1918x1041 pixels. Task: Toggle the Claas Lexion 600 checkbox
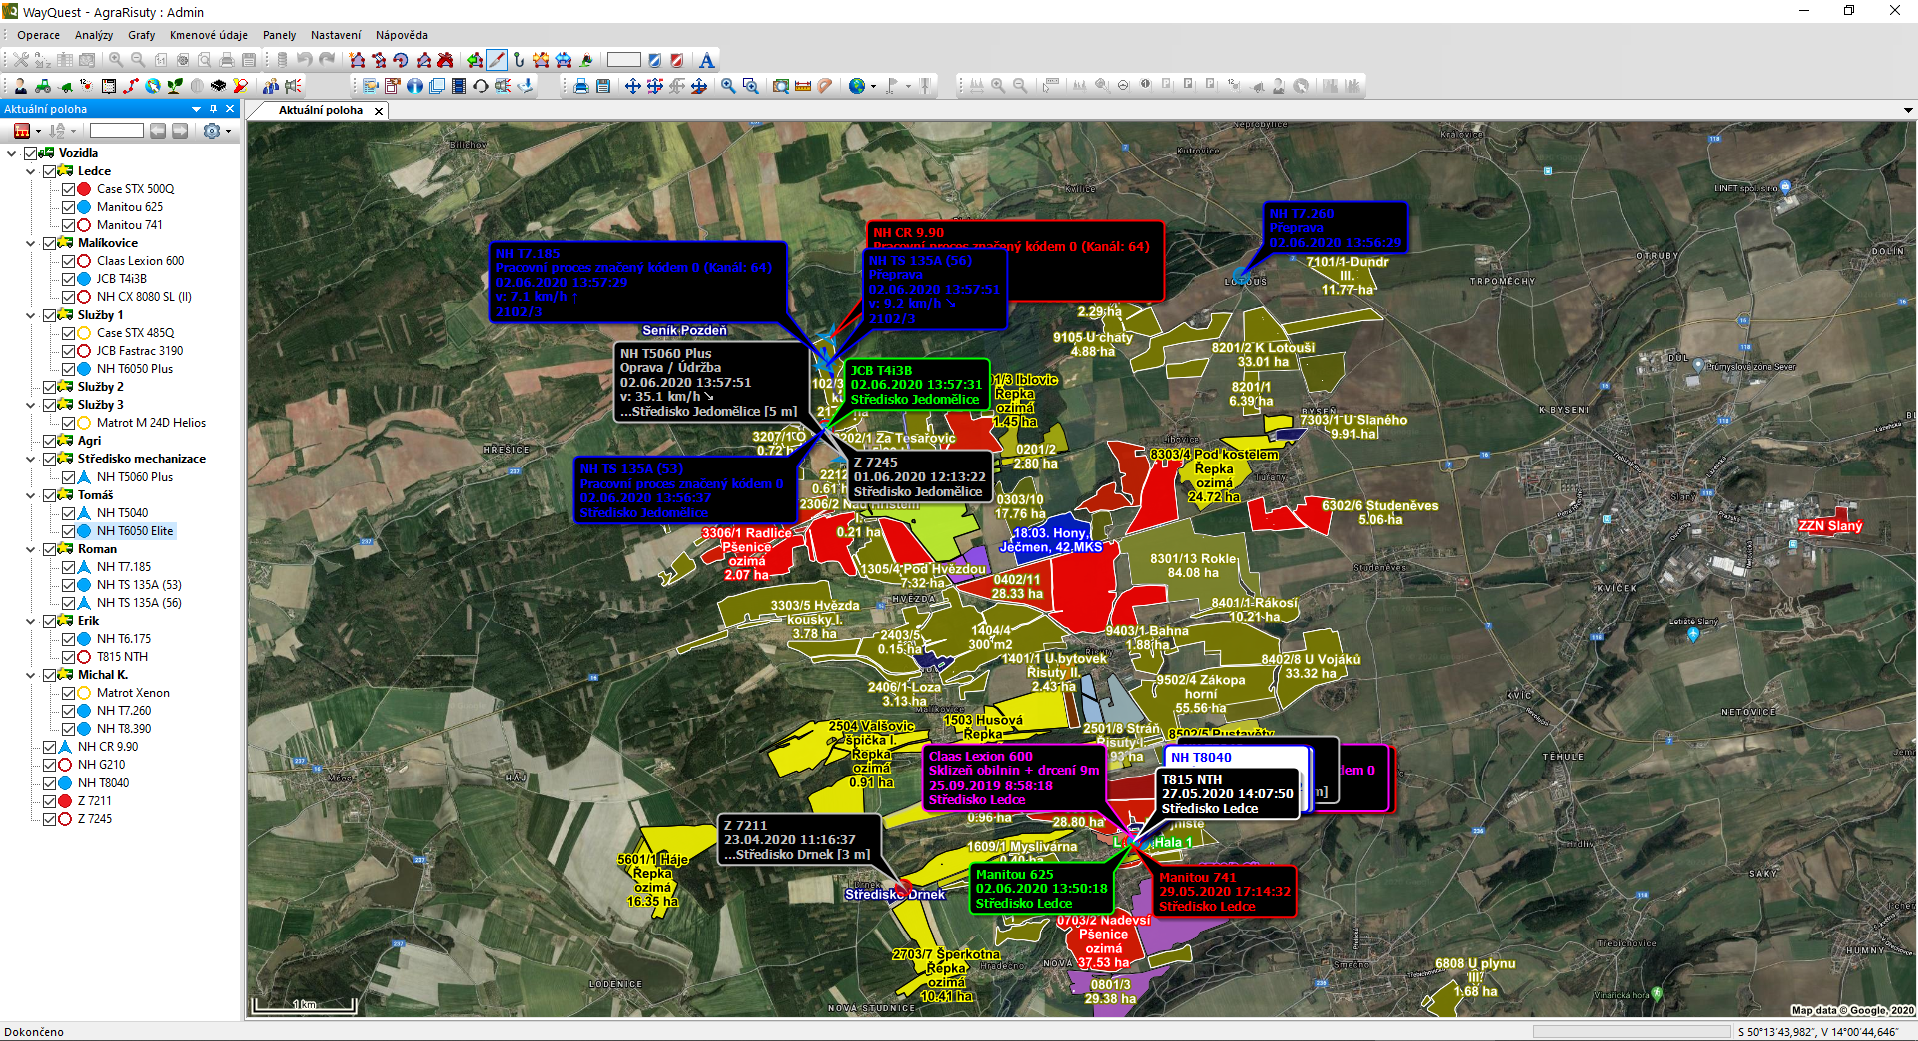(68, 261)
